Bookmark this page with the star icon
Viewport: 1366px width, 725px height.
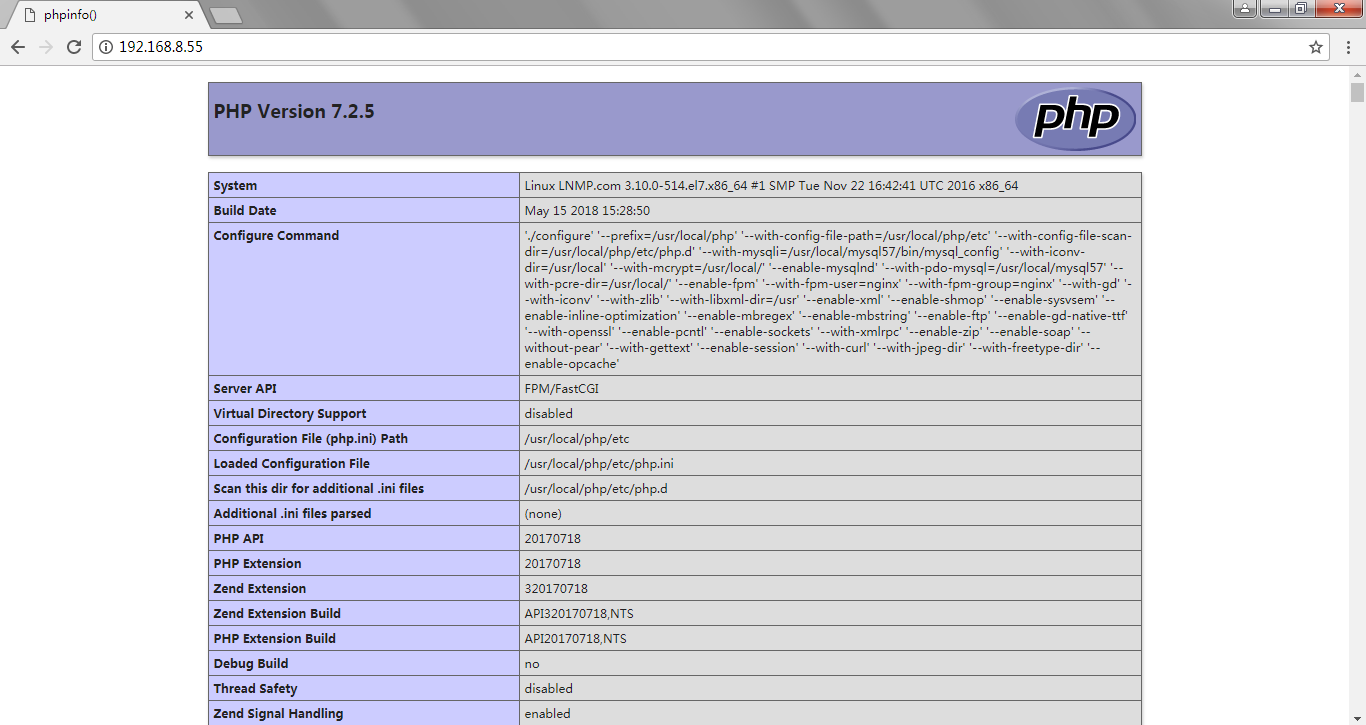tap(1316, 47)
